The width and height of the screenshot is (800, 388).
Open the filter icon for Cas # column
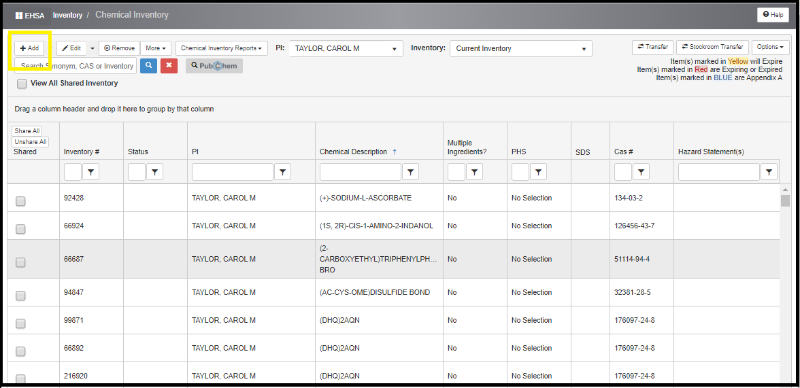coord(641,173)
